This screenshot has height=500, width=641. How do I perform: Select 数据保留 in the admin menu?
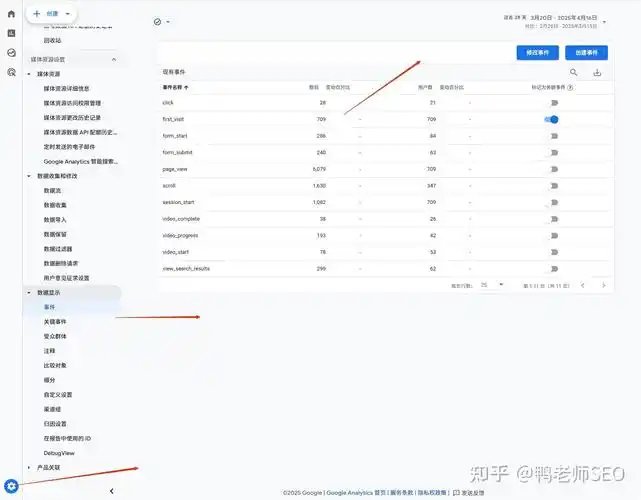(x=55, y=234)
